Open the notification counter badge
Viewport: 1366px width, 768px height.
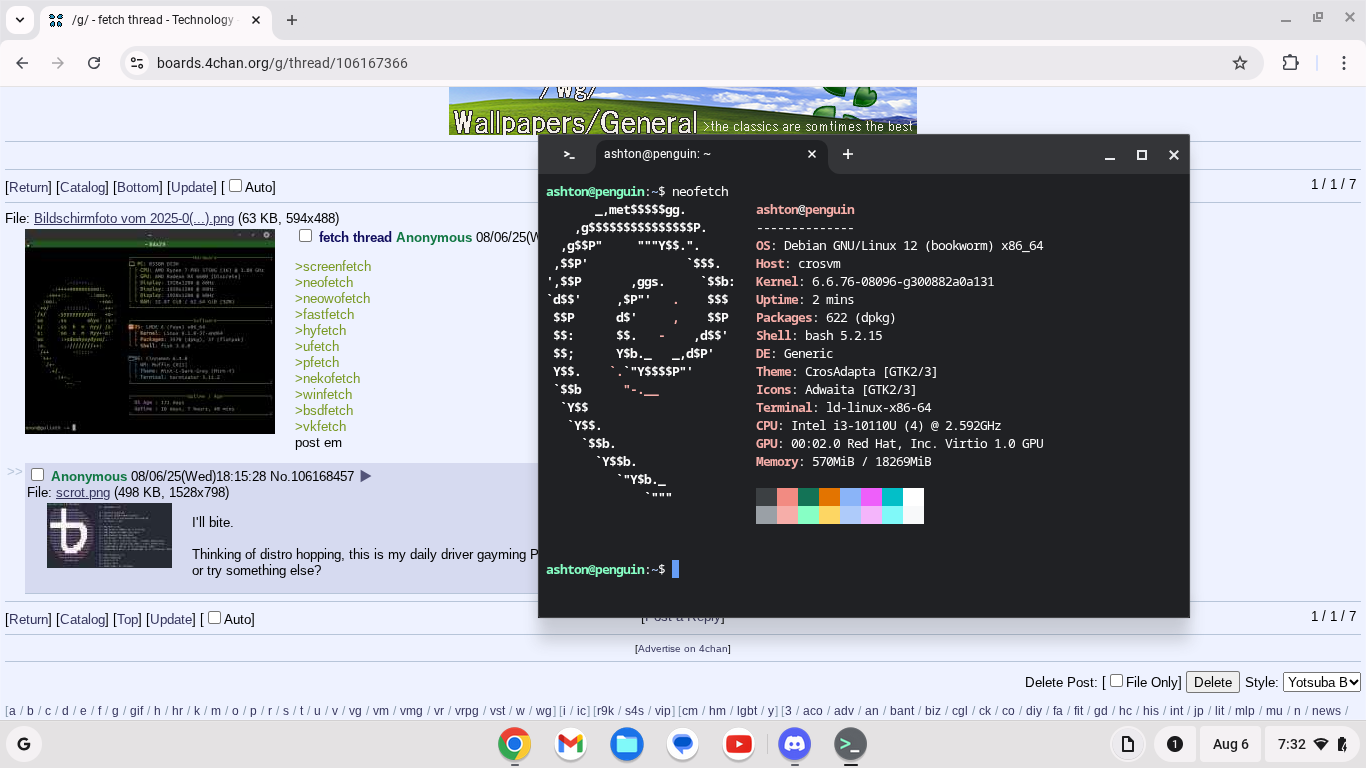tap(1175, 744)
